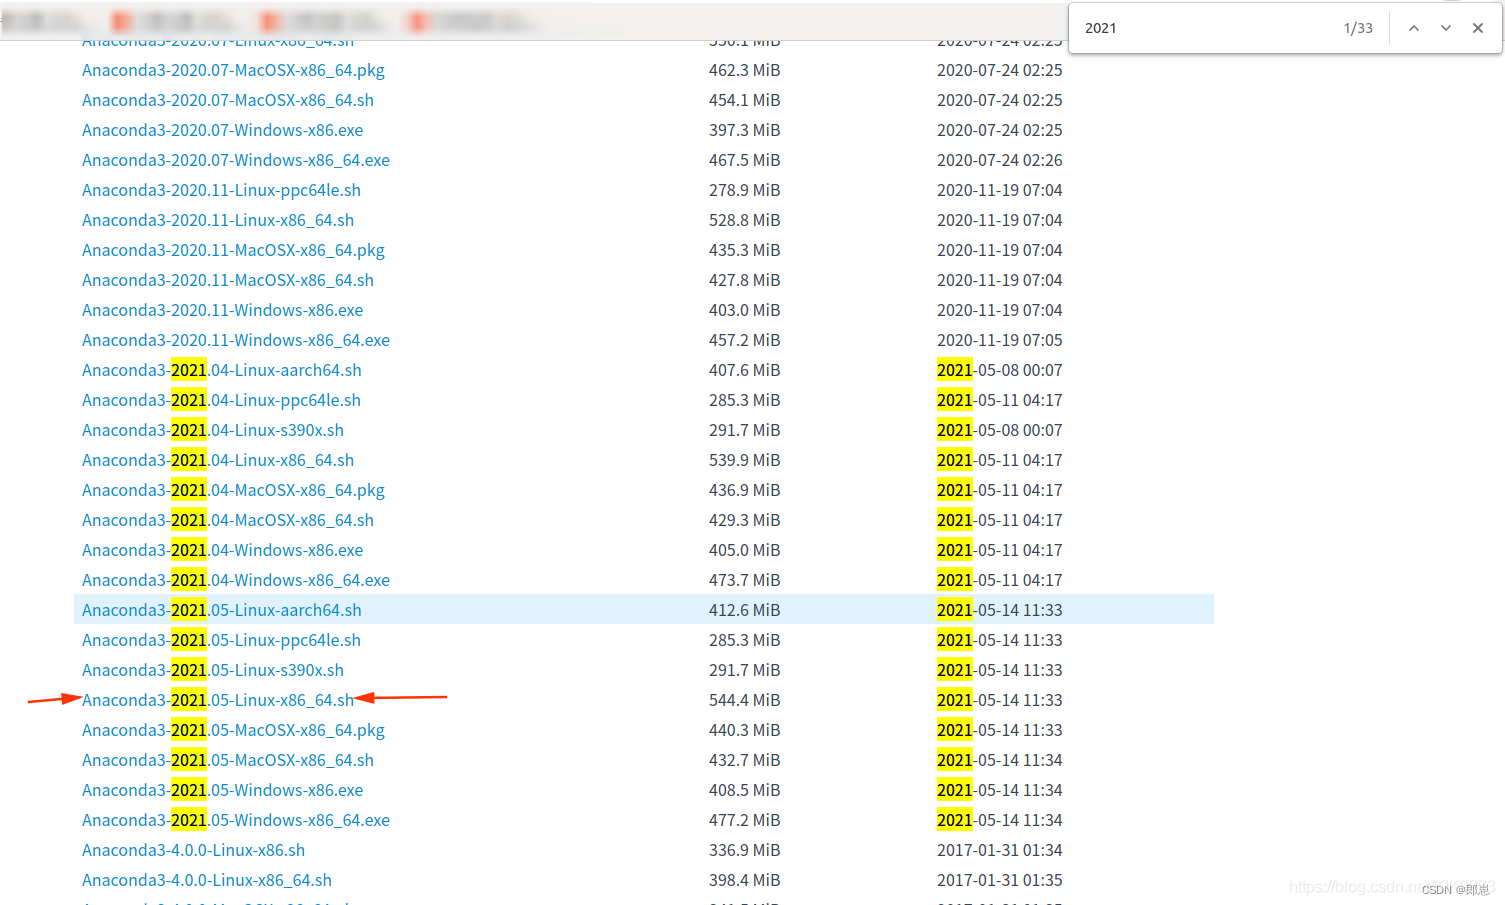Download Anaconda3-2021.04-Windows-x86_64.exe

pos(236,580)
